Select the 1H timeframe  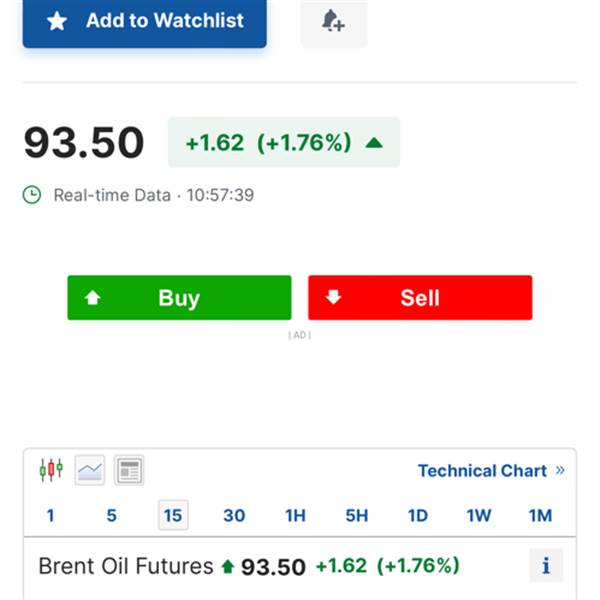tap(295, 515)
